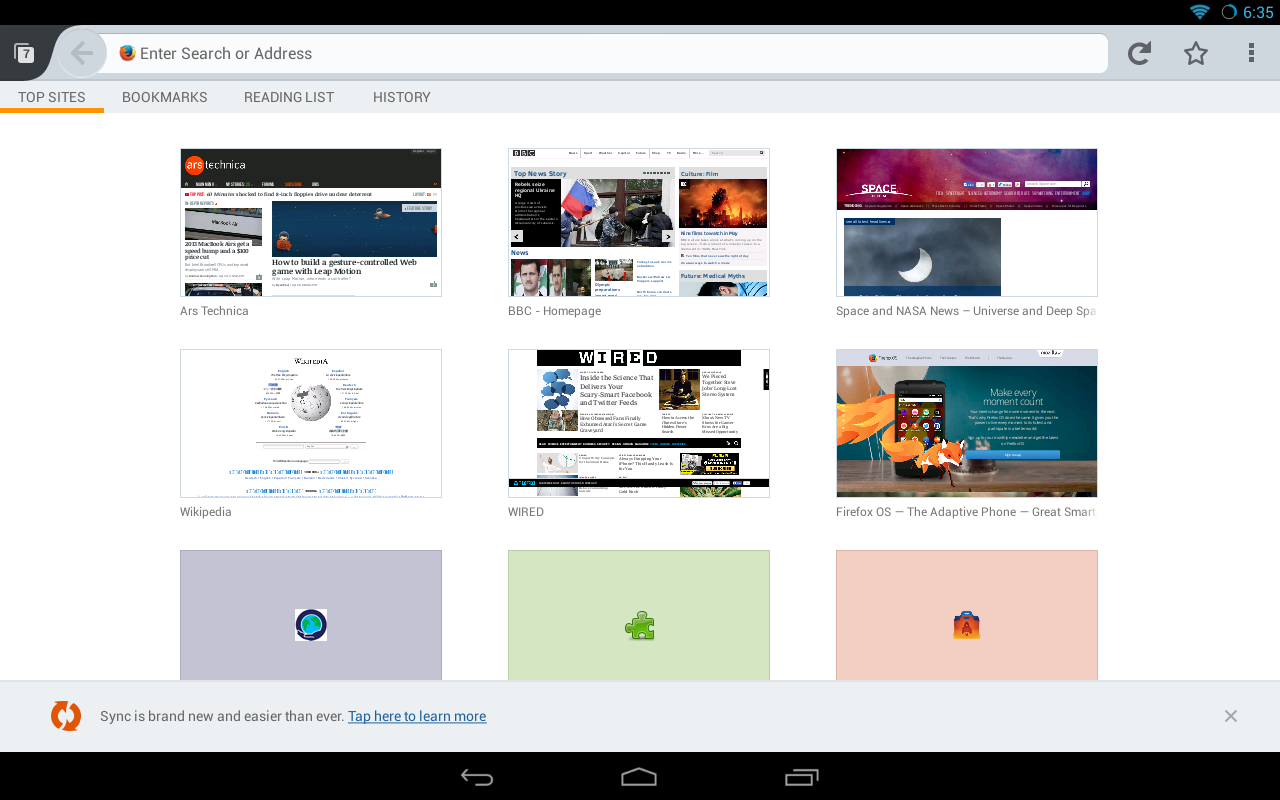Viewport: 1280px width, 800px height.
Task: Reload the current page
Action: click(1138, 53)
